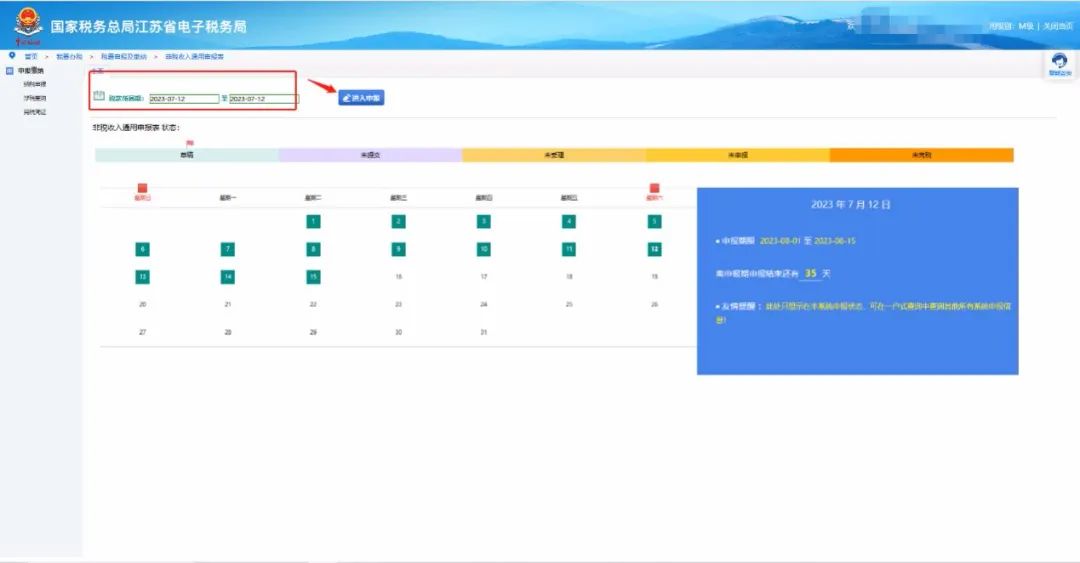Click the start date field showing 2023-07-12
Viewport: 1080px width, 563px height.
click(x=183, y=99)
